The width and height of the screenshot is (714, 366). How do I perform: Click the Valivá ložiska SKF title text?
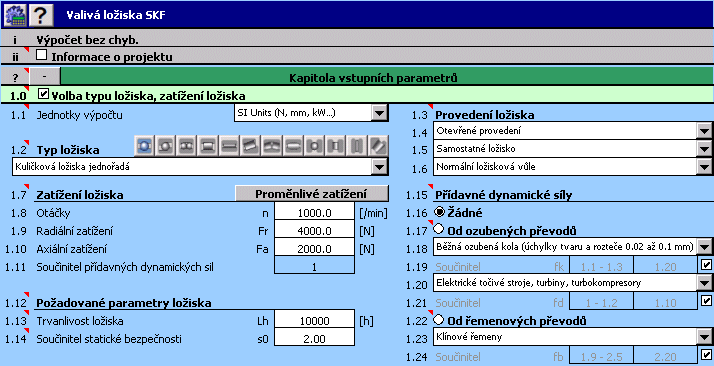click(116, 15)
